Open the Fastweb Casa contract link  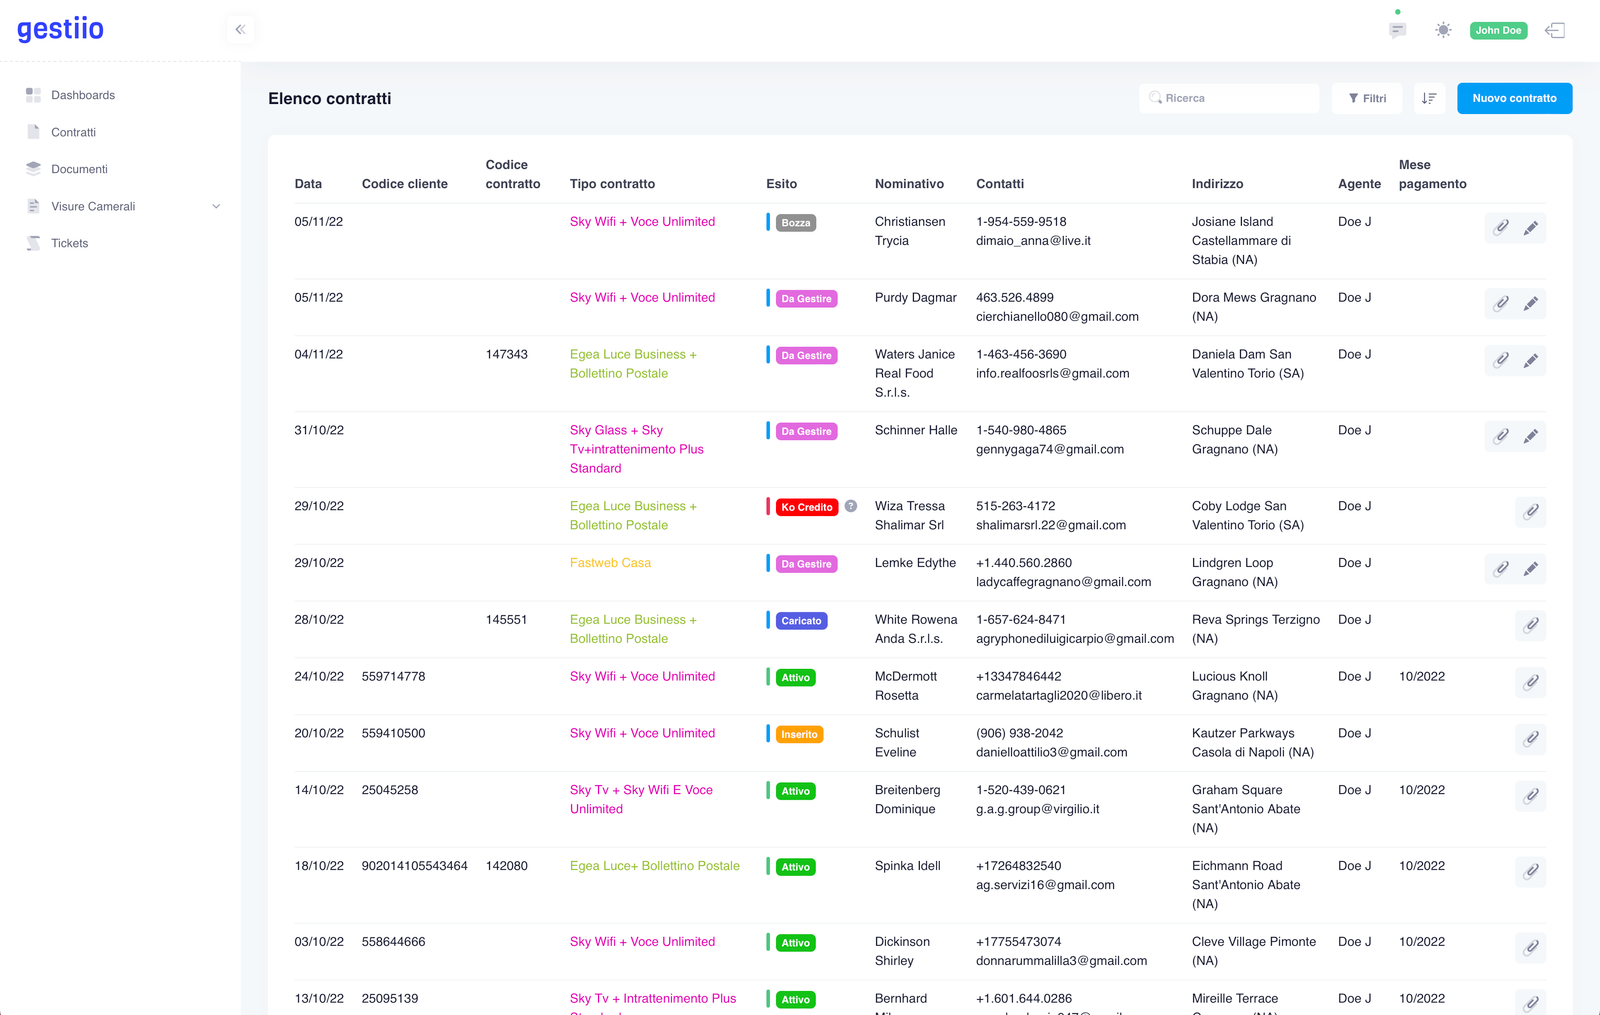click(610, 563)
